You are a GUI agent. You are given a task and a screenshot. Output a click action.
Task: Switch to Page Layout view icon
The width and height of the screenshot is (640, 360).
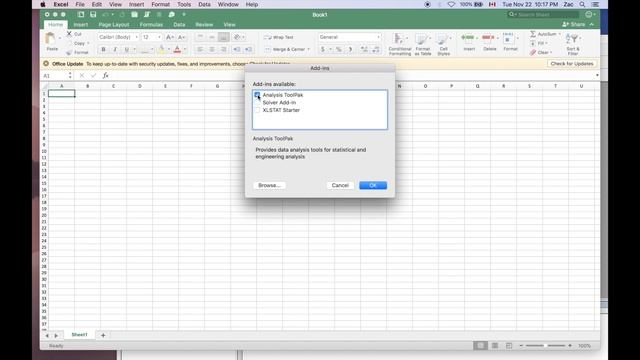[495, 346]
